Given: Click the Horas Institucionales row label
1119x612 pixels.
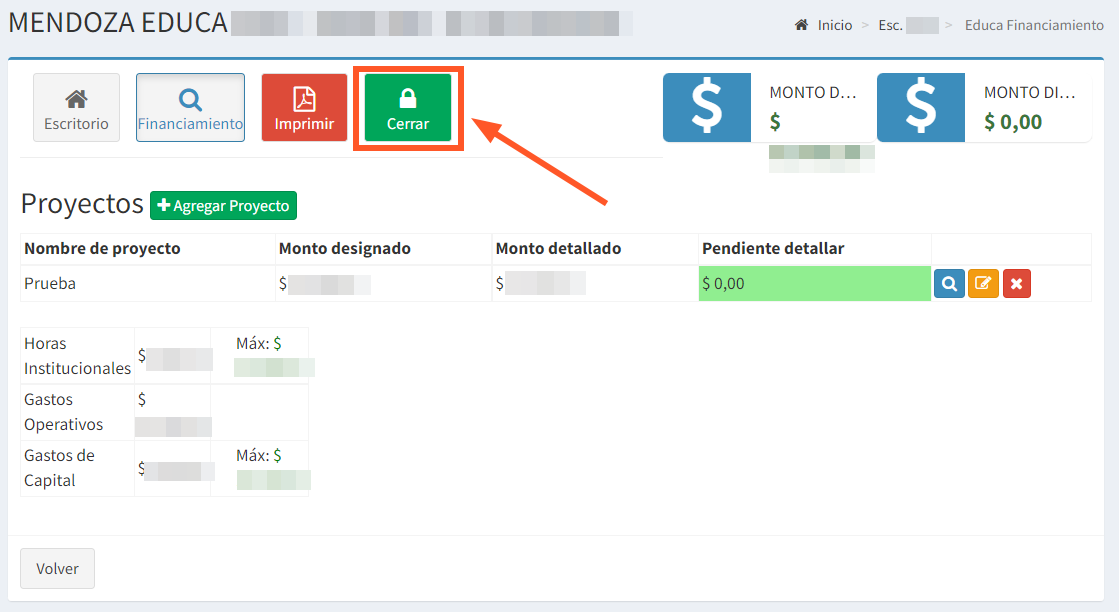Looking at the screenshot, I should pos(77,356).
